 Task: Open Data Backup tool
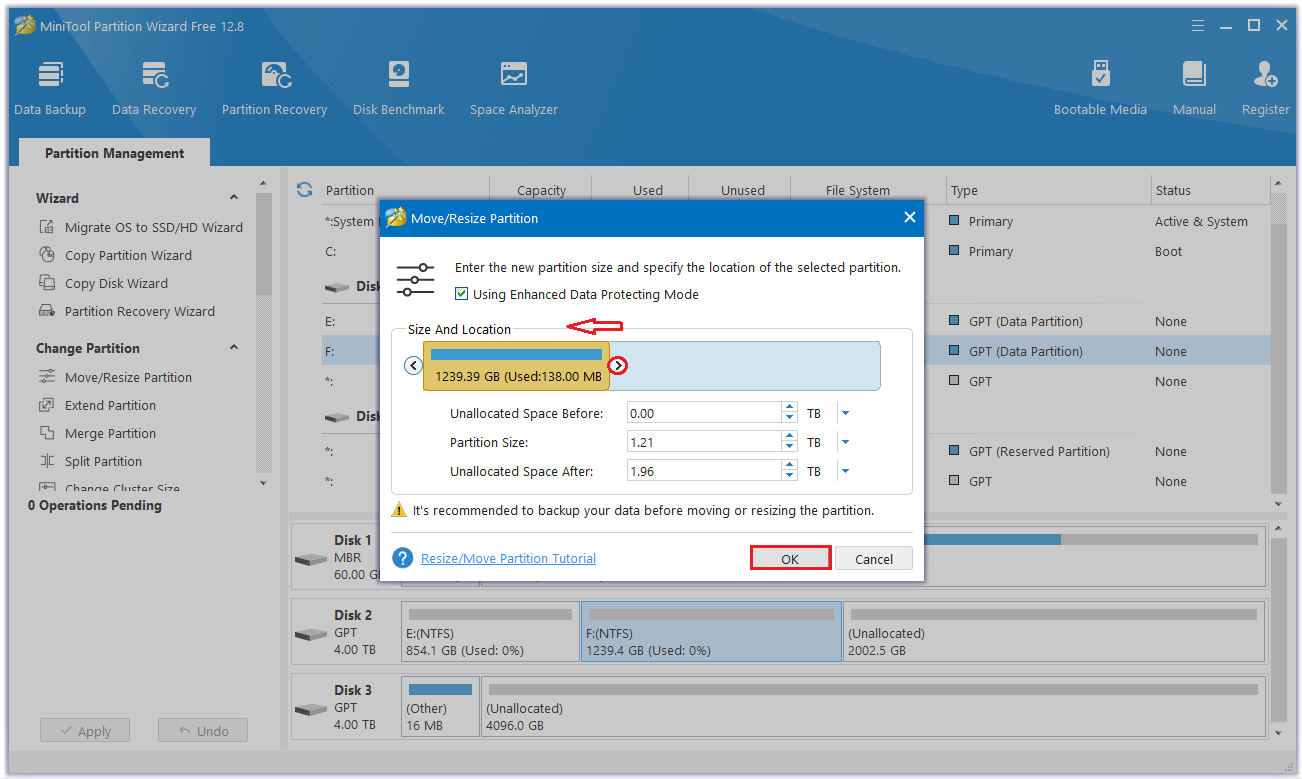click(x=50, y=88)
